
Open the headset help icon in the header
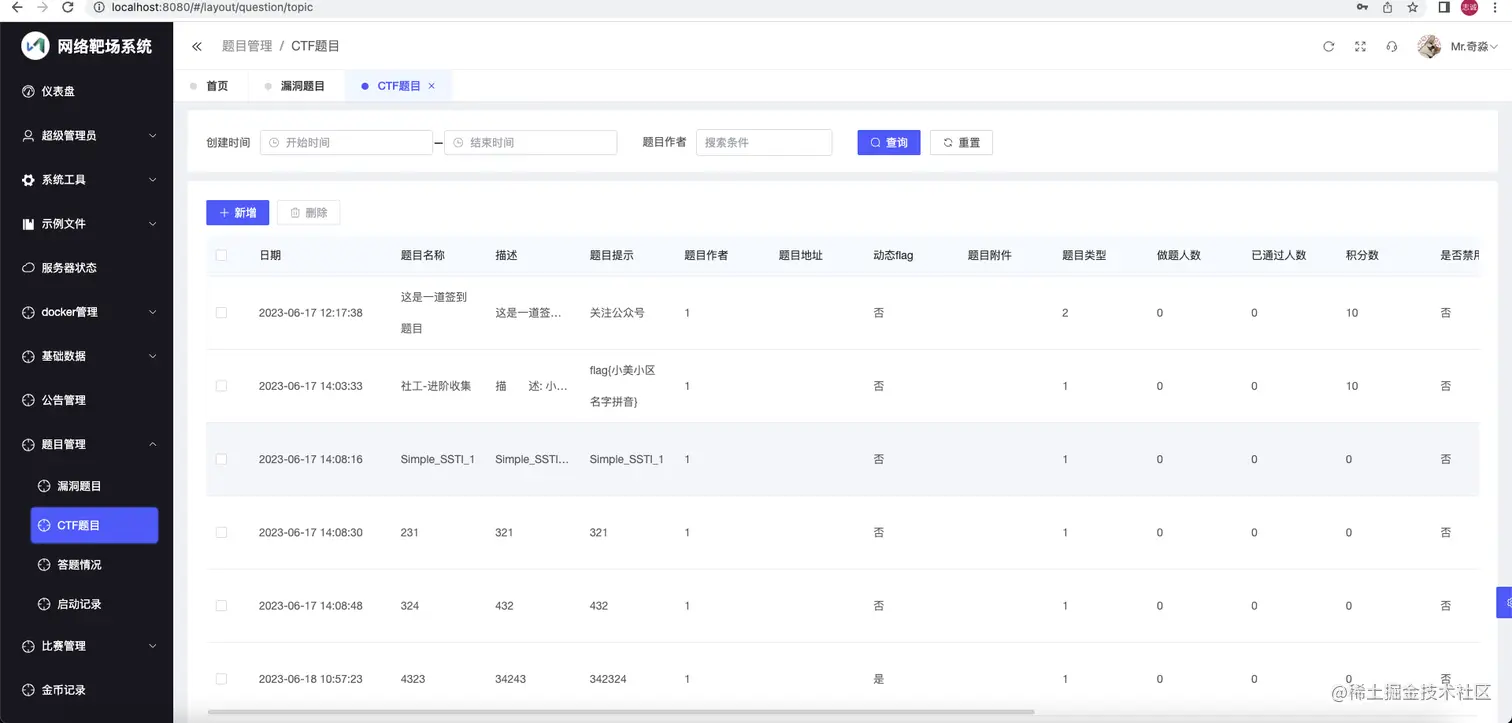(x=1391, y=46)
